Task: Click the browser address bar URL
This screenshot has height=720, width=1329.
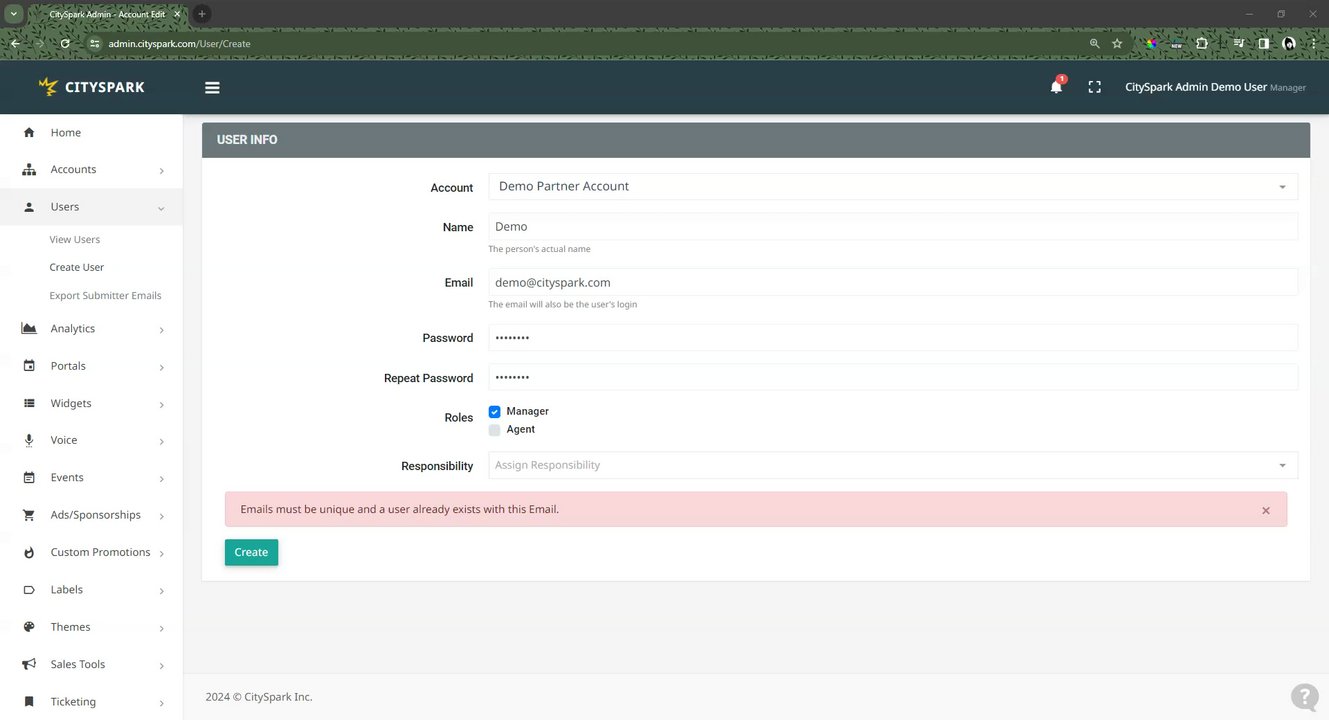Action: coord(180,44)
